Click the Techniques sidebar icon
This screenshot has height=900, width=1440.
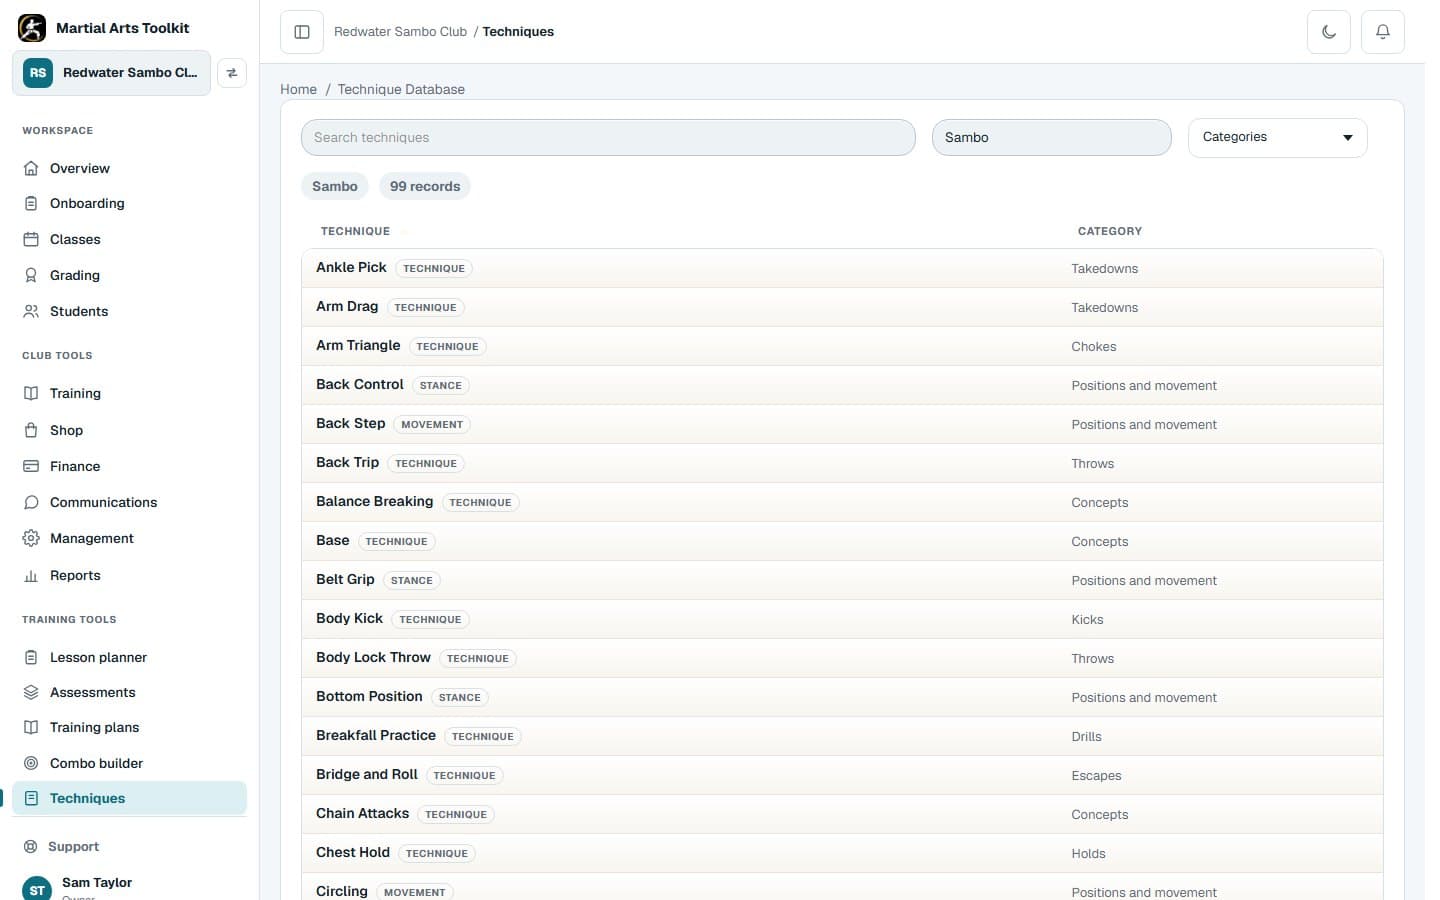[x=31, y=798]
